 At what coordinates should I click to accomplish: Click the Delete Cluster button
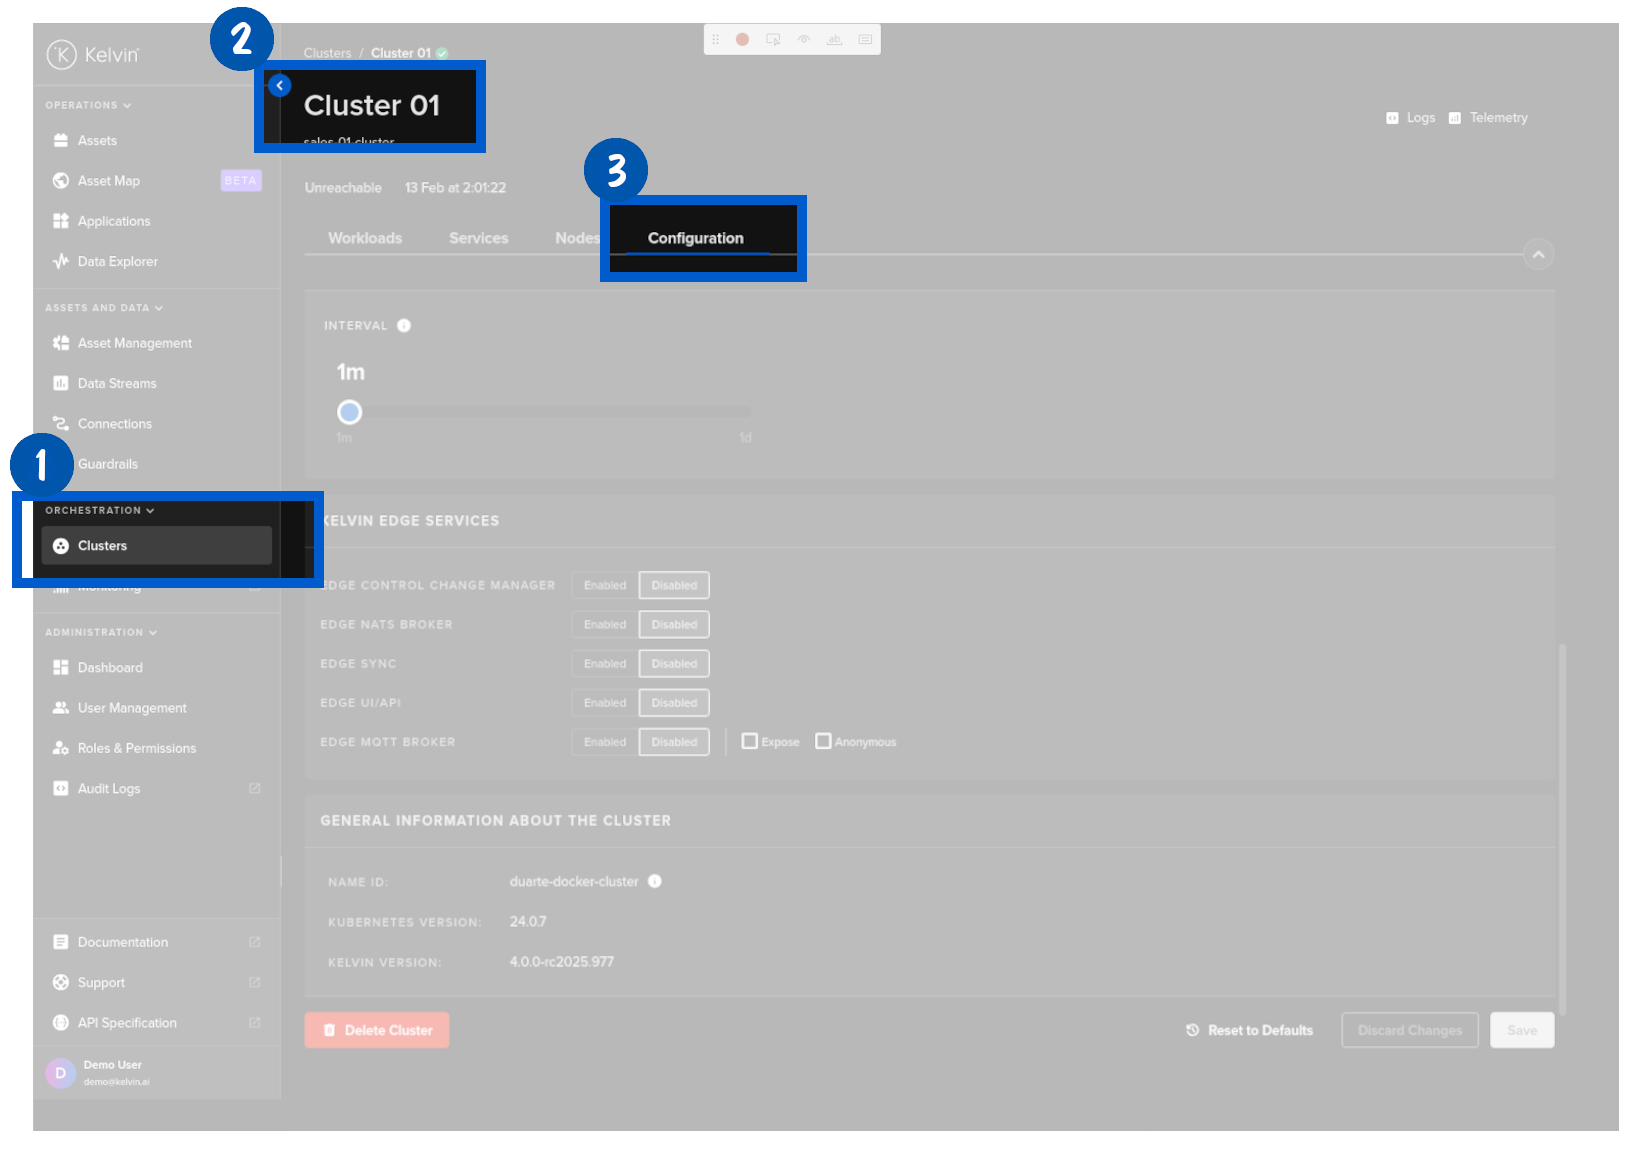376,1029
